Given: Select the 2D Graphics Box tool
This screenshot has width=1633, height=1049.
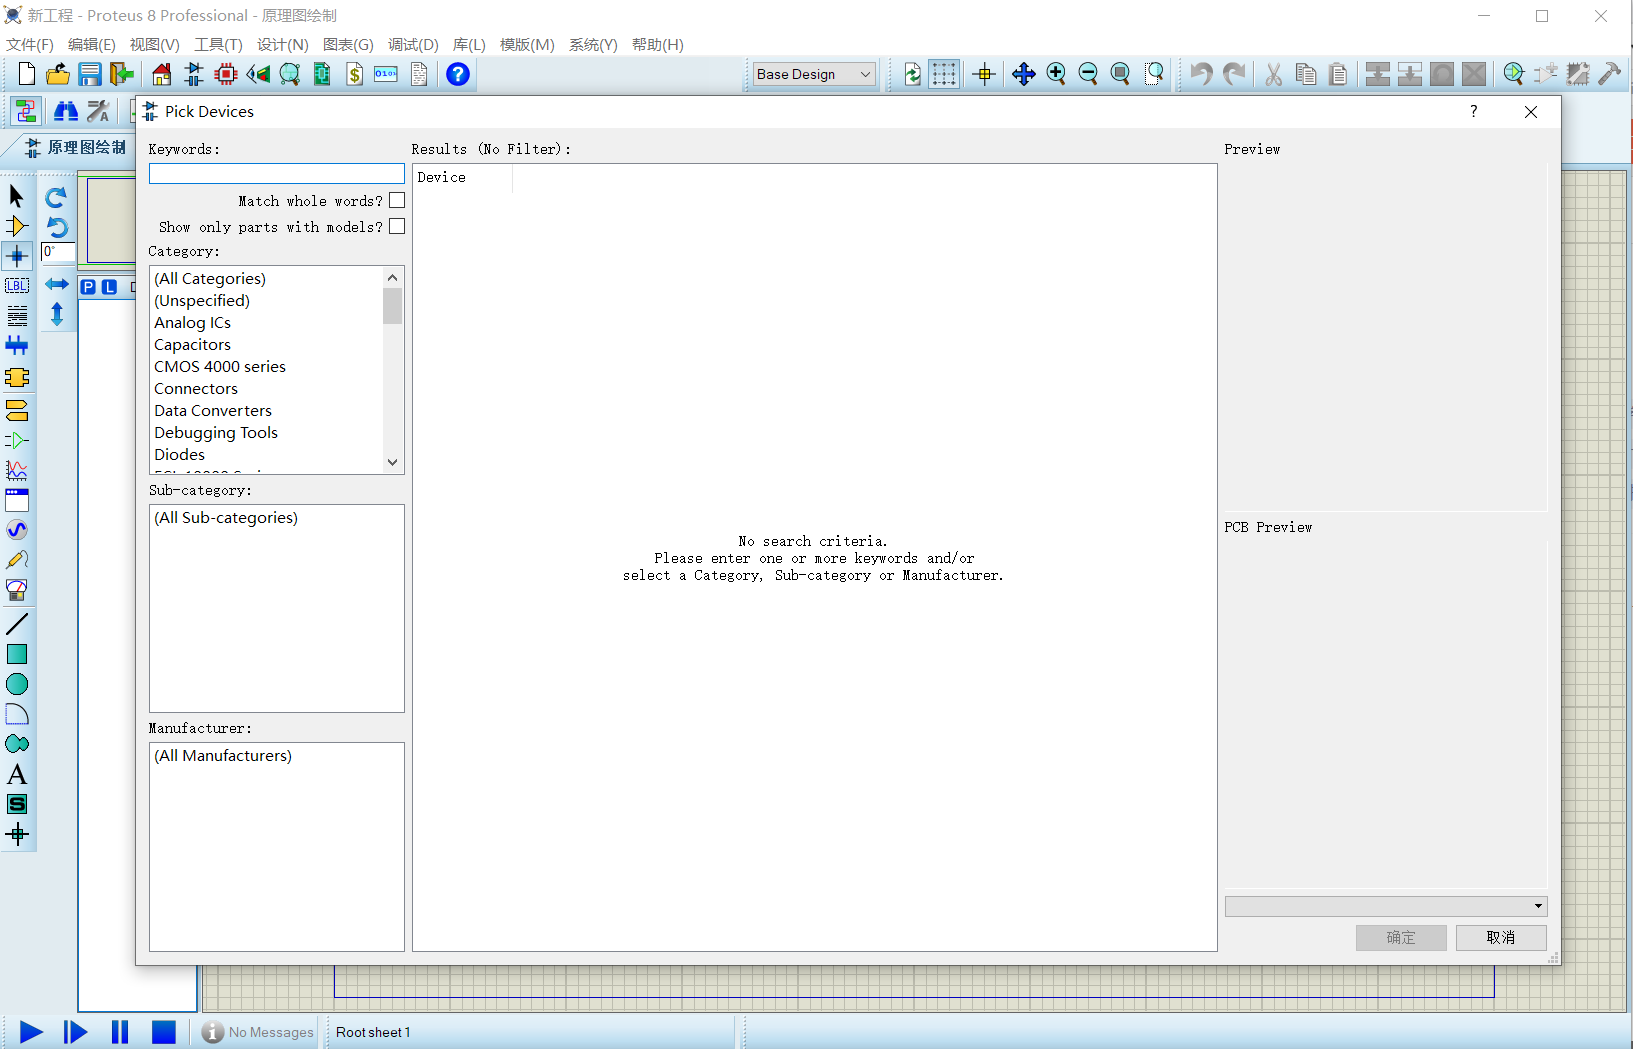Looking at the screenshot, I should coord(17,654).
